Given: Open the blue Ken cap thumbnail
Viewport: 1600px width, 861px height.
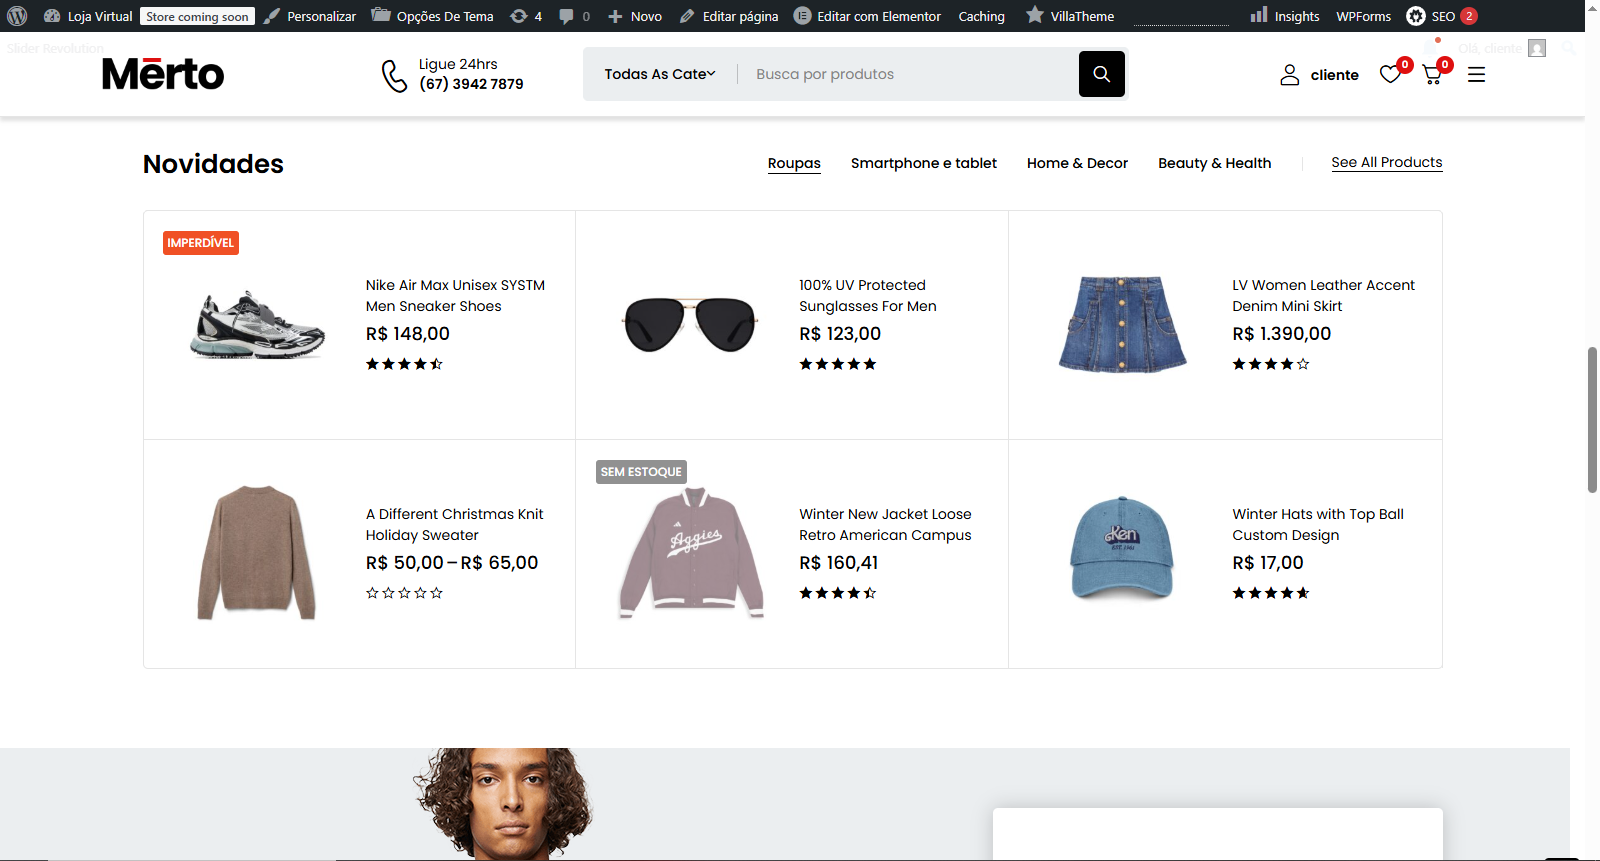Looking at the screenshot, I should pos(1122,549).
